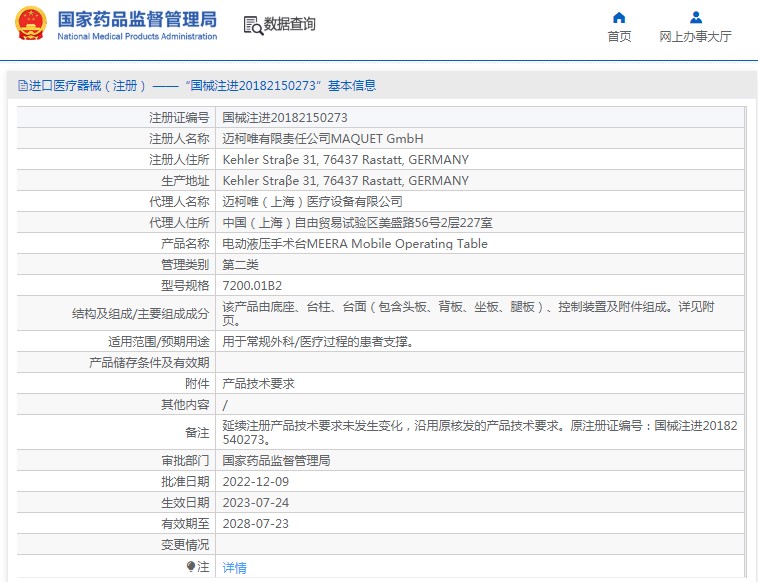
Task: Click the 变更情况 row label
Action: [185, 545]
